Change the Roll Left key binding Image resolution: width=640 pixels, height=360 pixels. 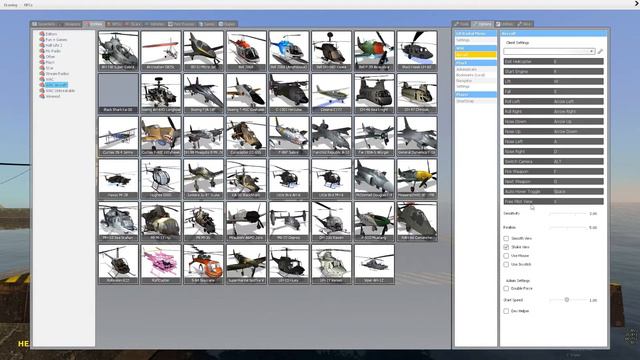553,101
